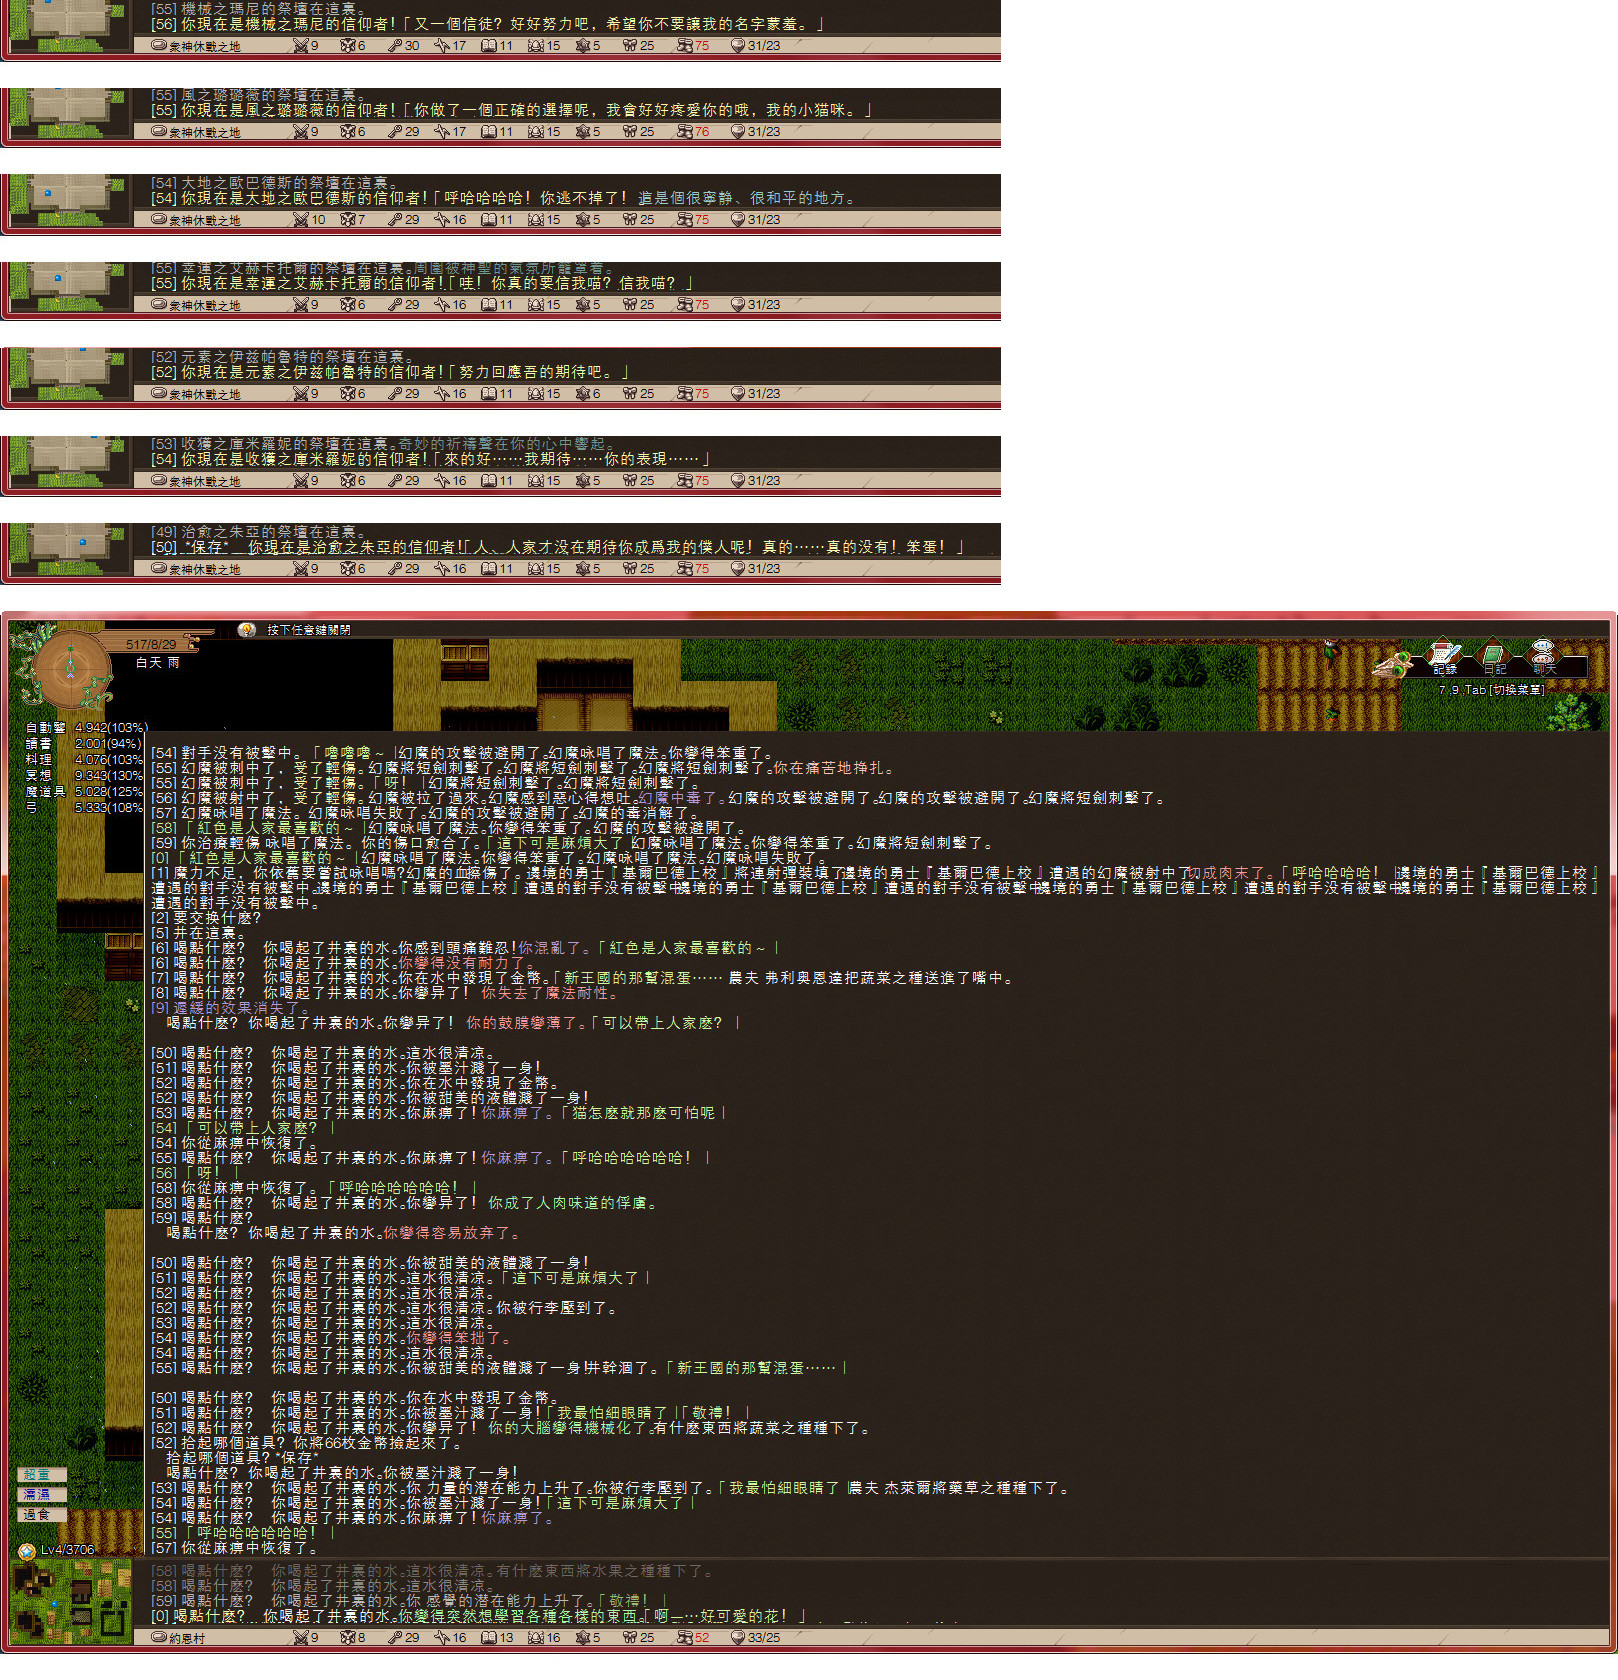Click the book learning icon showing 13
This screenshot has height=1680, width=1618.
coord(489,1637)
